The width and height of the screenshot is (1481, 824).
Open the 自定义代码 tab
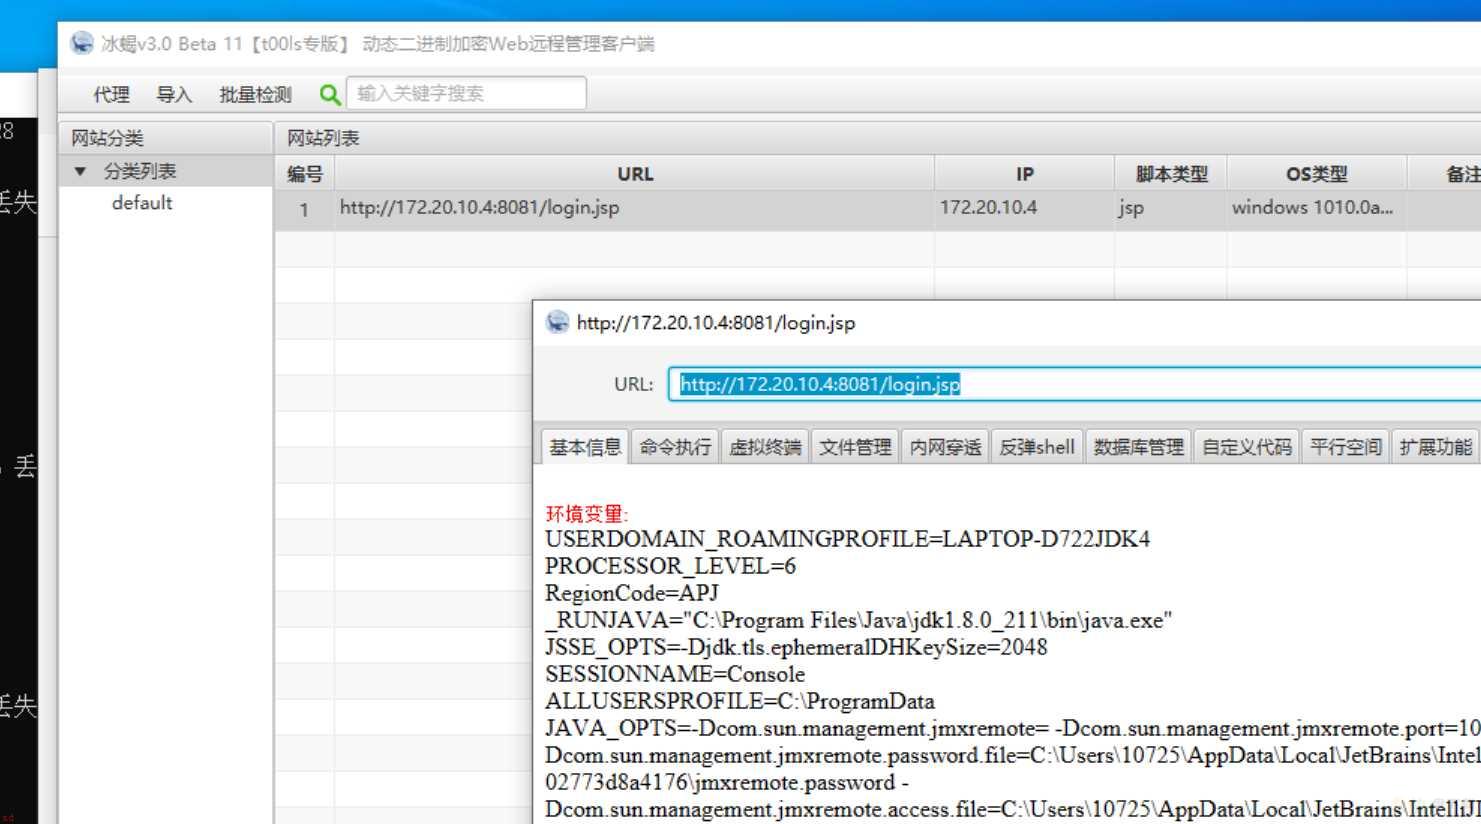1247,447
